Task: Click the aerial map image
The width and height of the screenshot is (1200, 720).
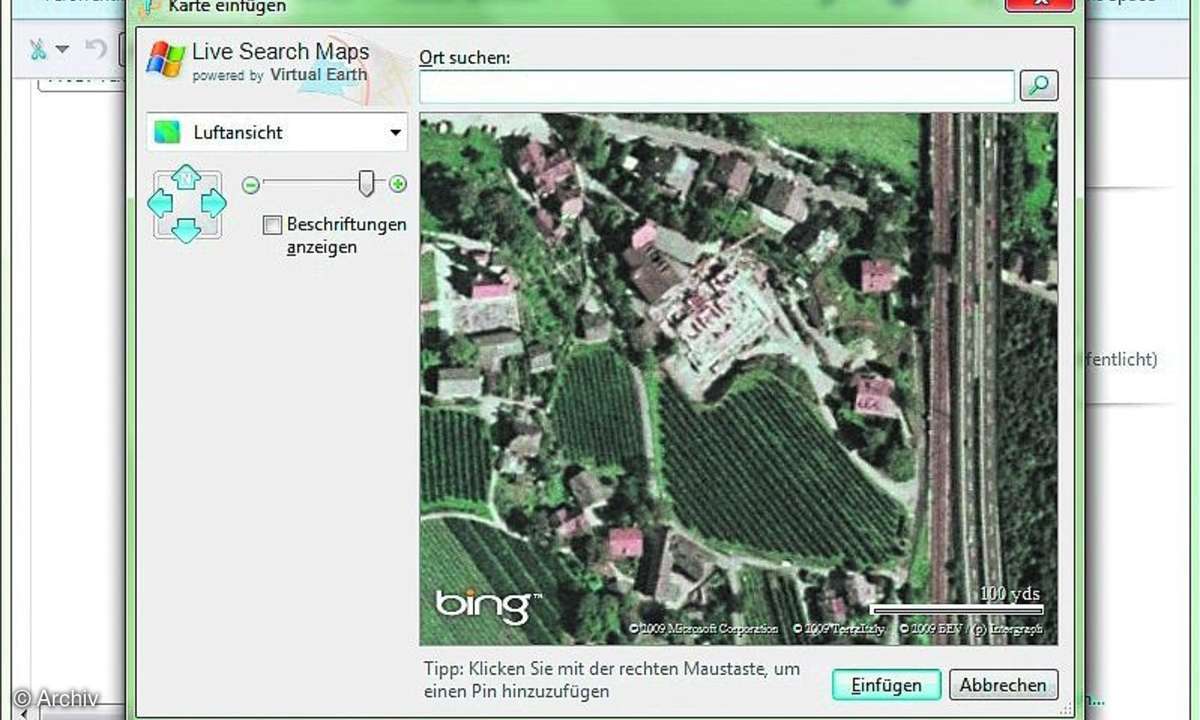Action: [738, 378]
